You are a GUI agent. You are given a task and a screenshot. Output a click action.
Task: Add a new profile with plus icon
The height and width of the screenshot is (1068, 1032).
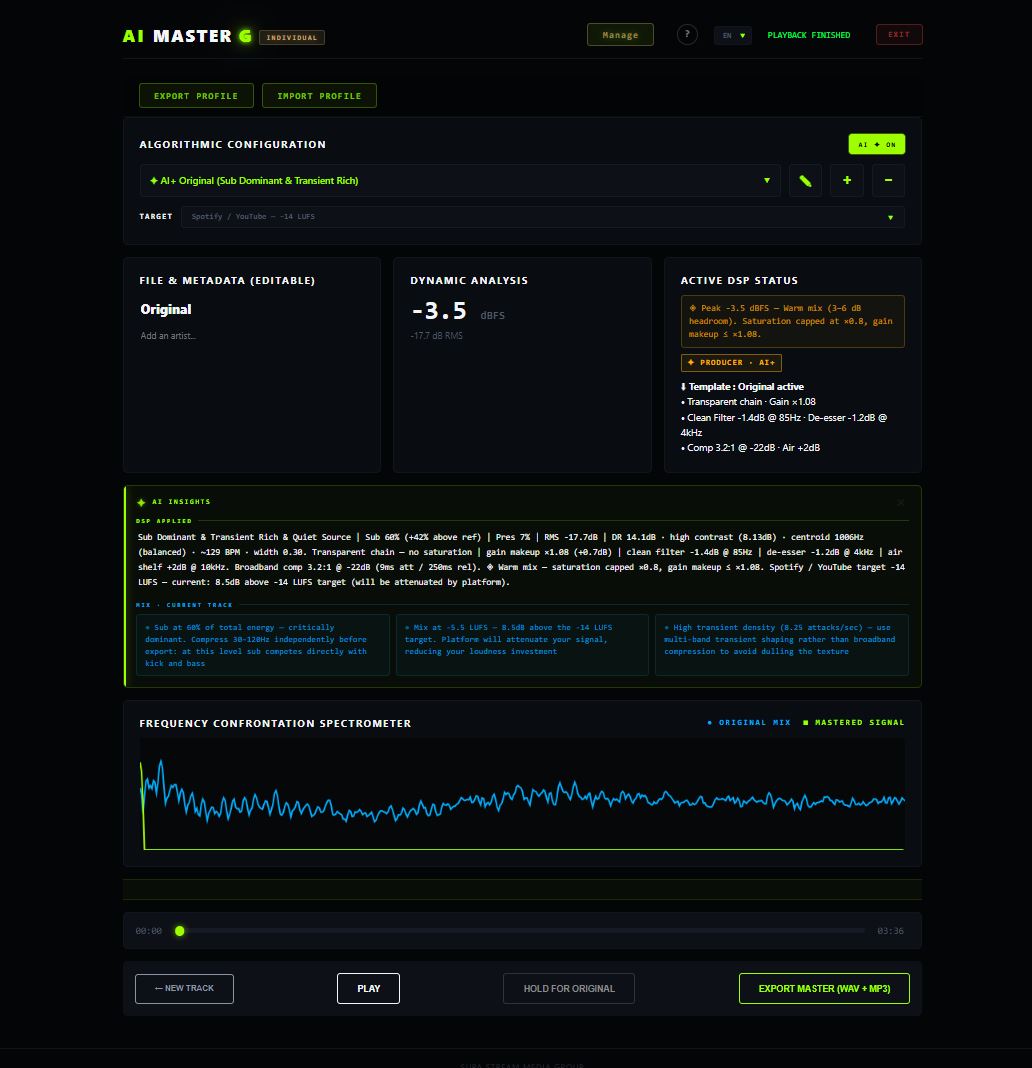(847, 180)
